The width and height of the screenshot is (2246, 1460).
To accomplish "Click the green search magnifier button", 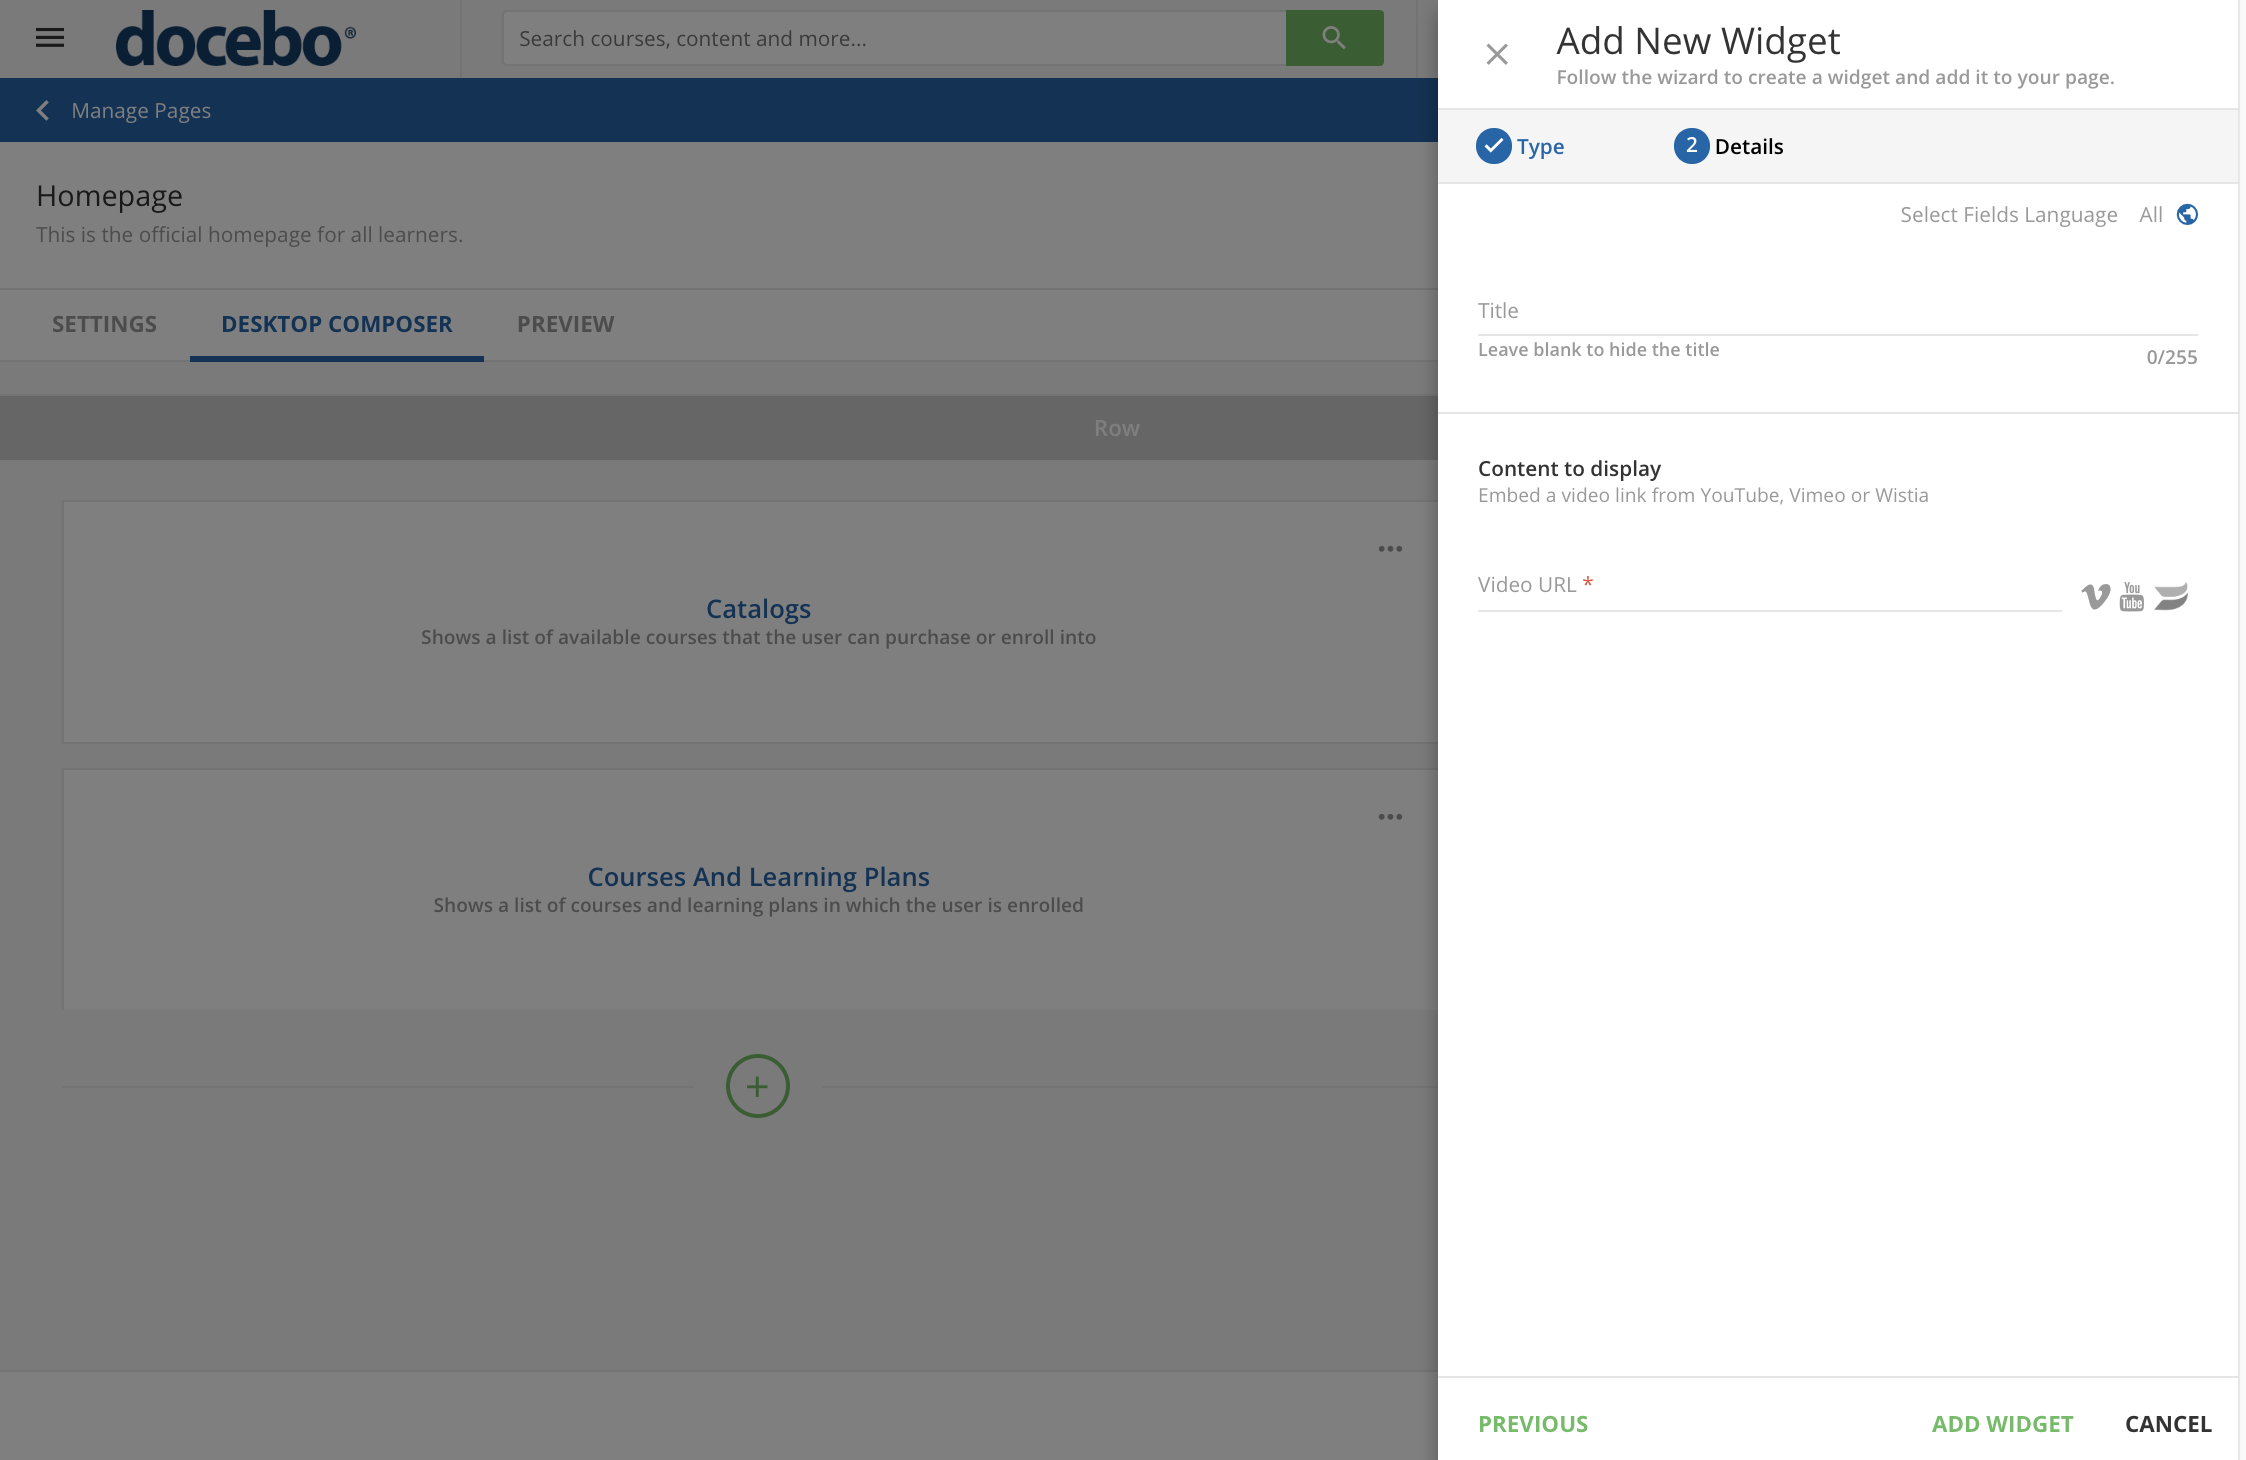I will [x=1334, y=38].
